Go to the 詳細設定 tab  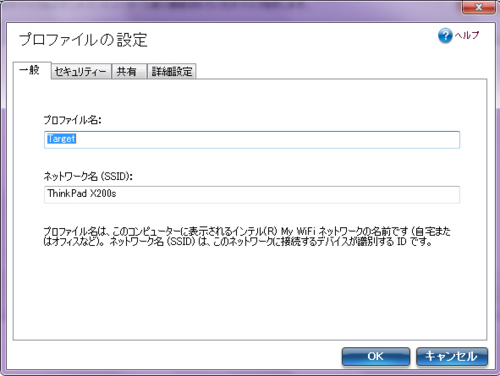point(172,71)
